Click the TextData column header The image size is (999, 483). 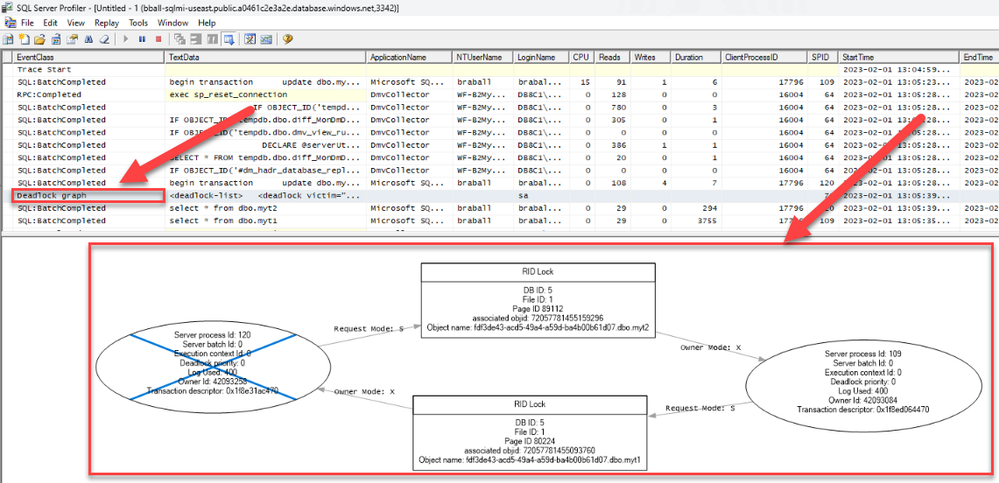pos(266,57)
